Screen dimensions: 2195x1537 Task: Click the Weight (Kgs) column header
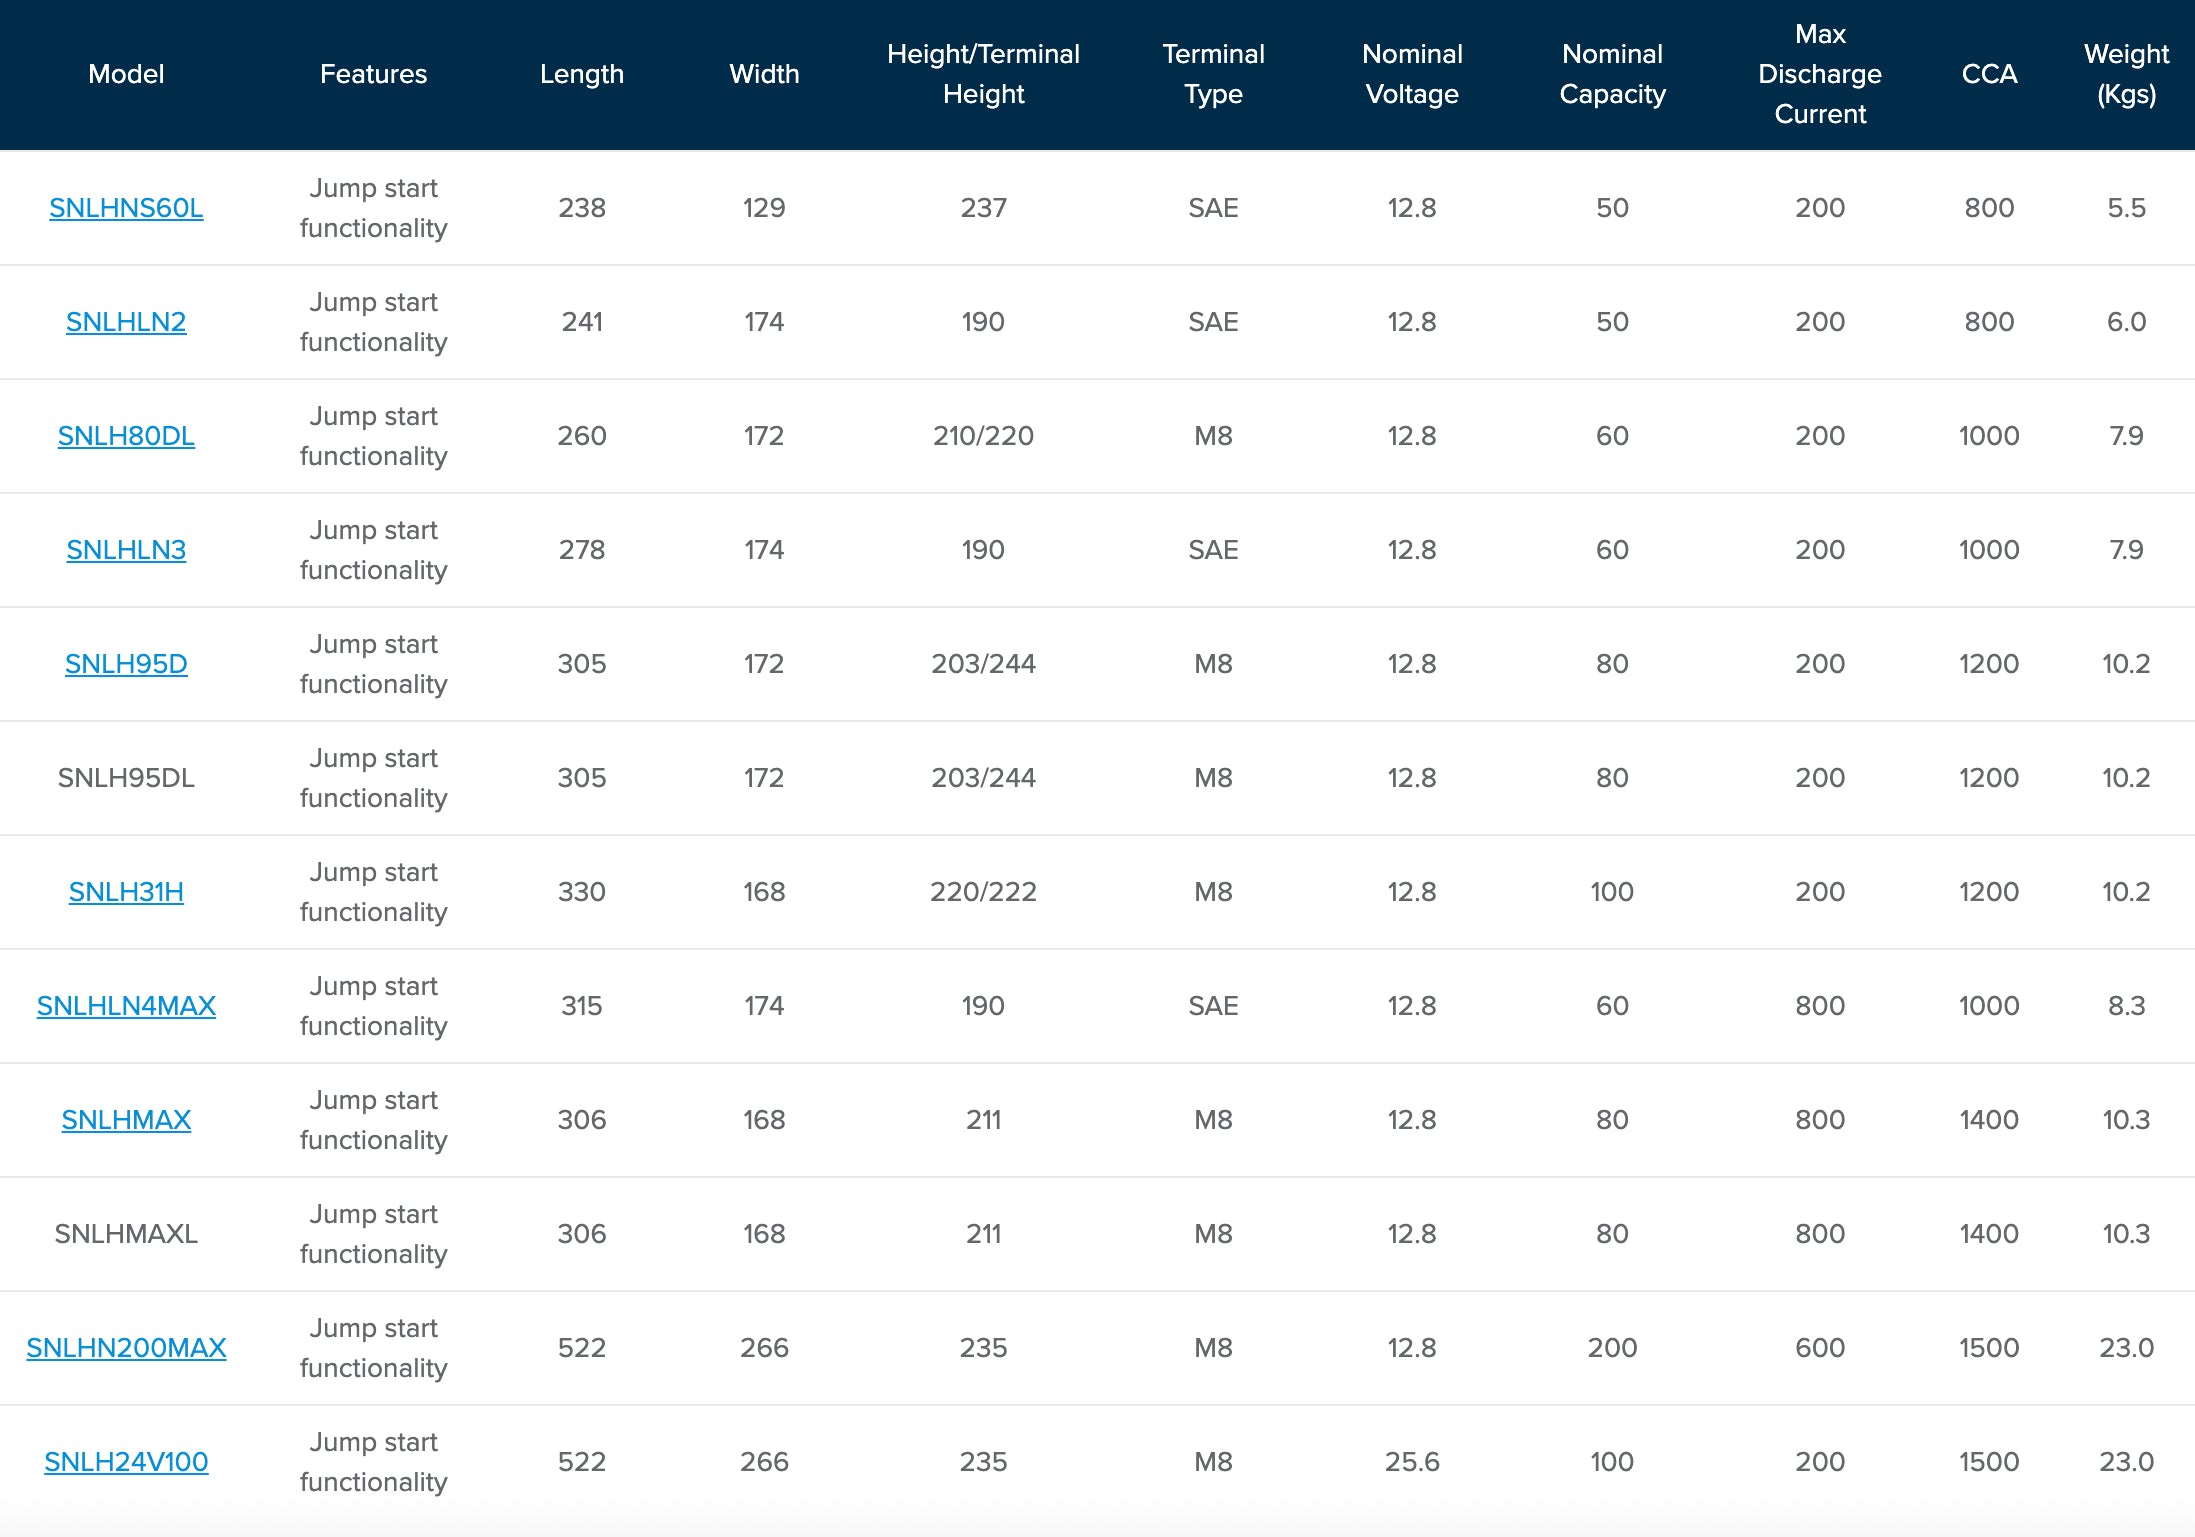pyautogui.click(x=2126, y=74)
